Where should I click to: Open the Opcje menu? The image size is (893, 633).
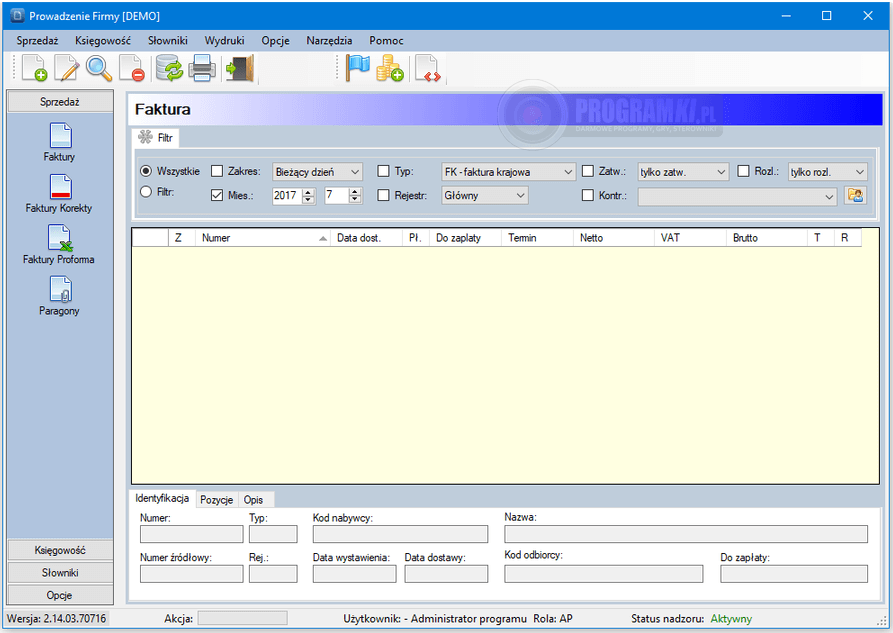coord(275,40)
